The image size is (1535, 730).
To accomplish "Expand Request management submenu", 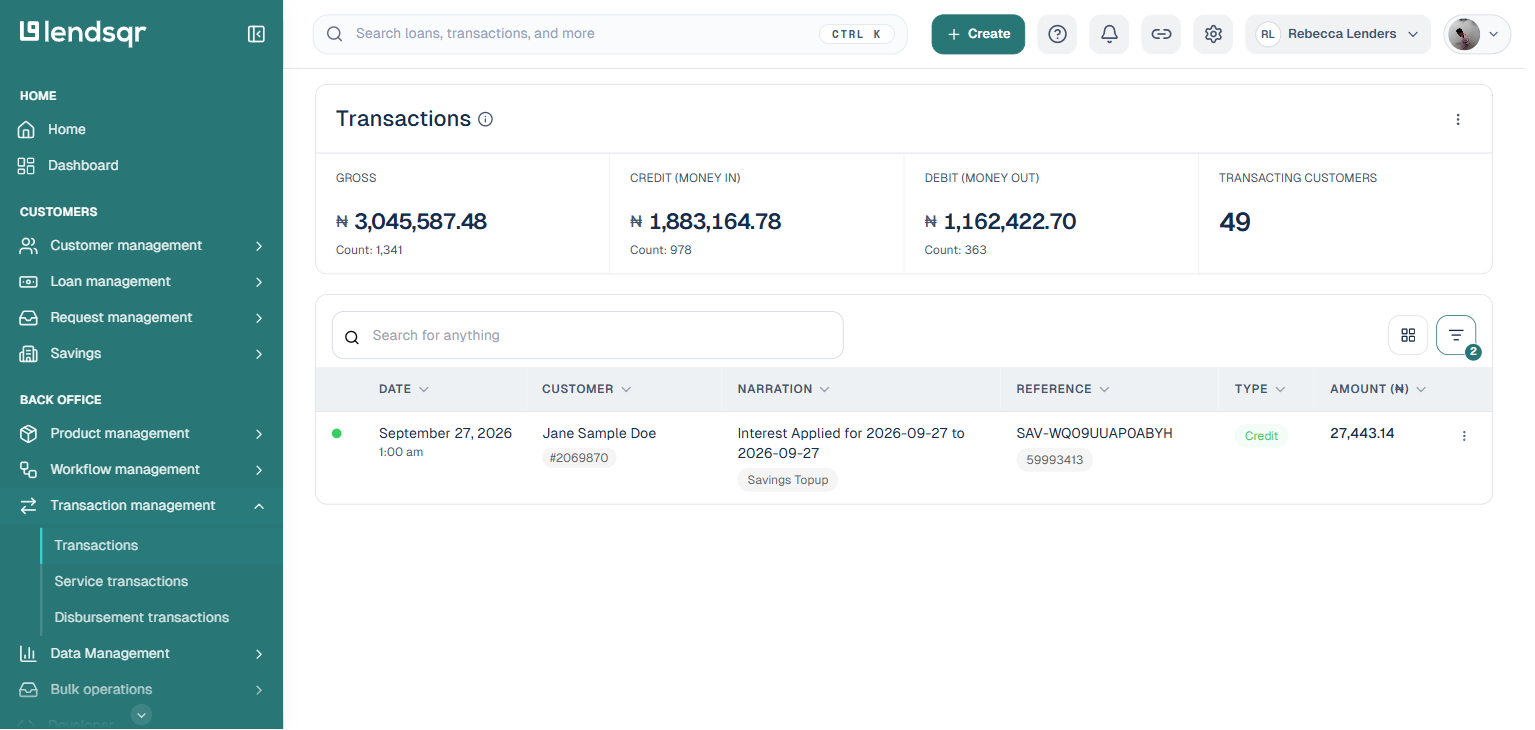I will (x=259, y=318).
